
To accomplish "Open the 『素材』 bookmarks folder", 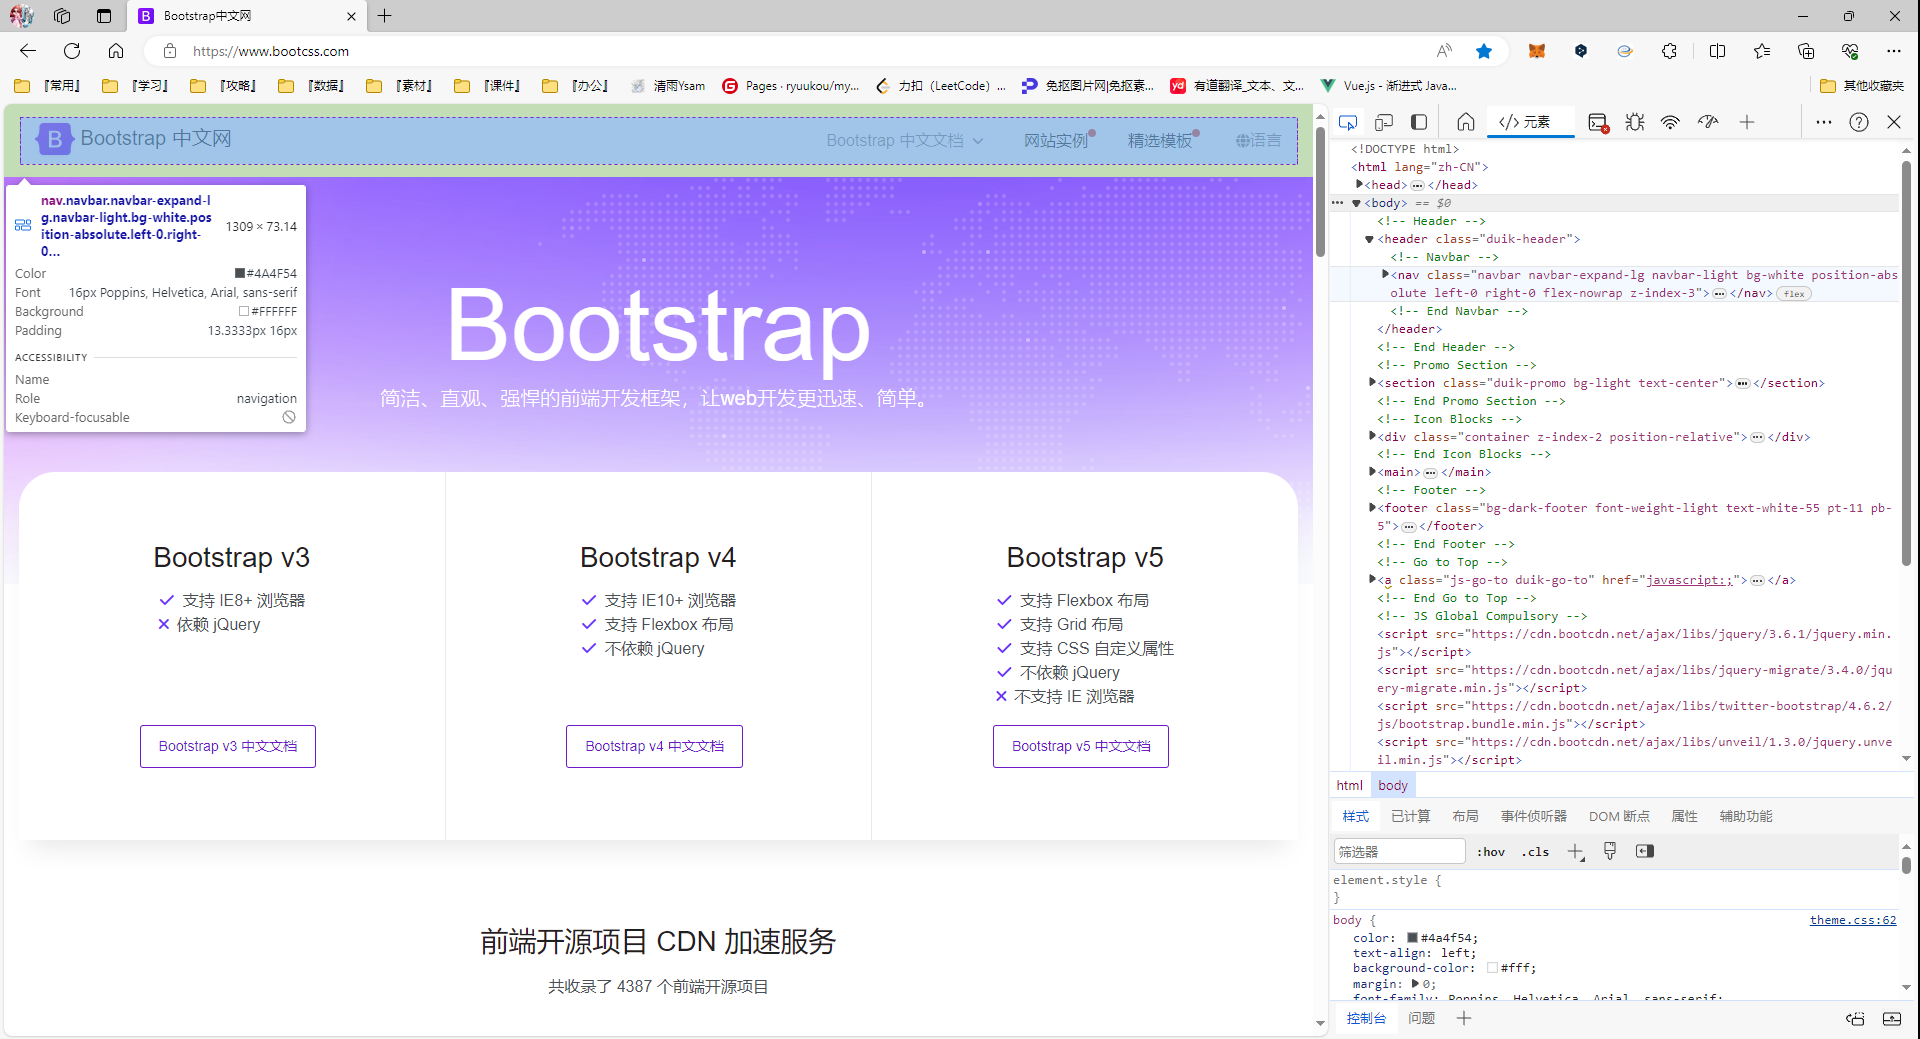I will click(400, 86).
